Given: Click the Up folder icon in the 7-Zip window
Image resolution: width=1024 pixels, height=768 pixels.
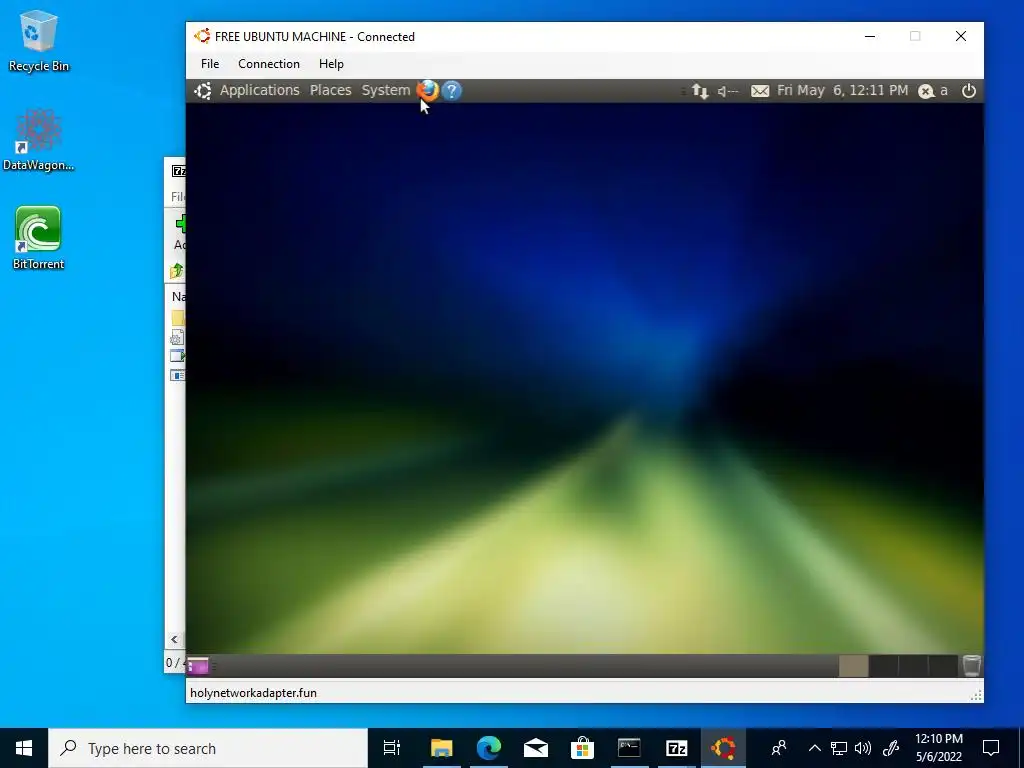Looking at the screenshot, I should point(176,270).
